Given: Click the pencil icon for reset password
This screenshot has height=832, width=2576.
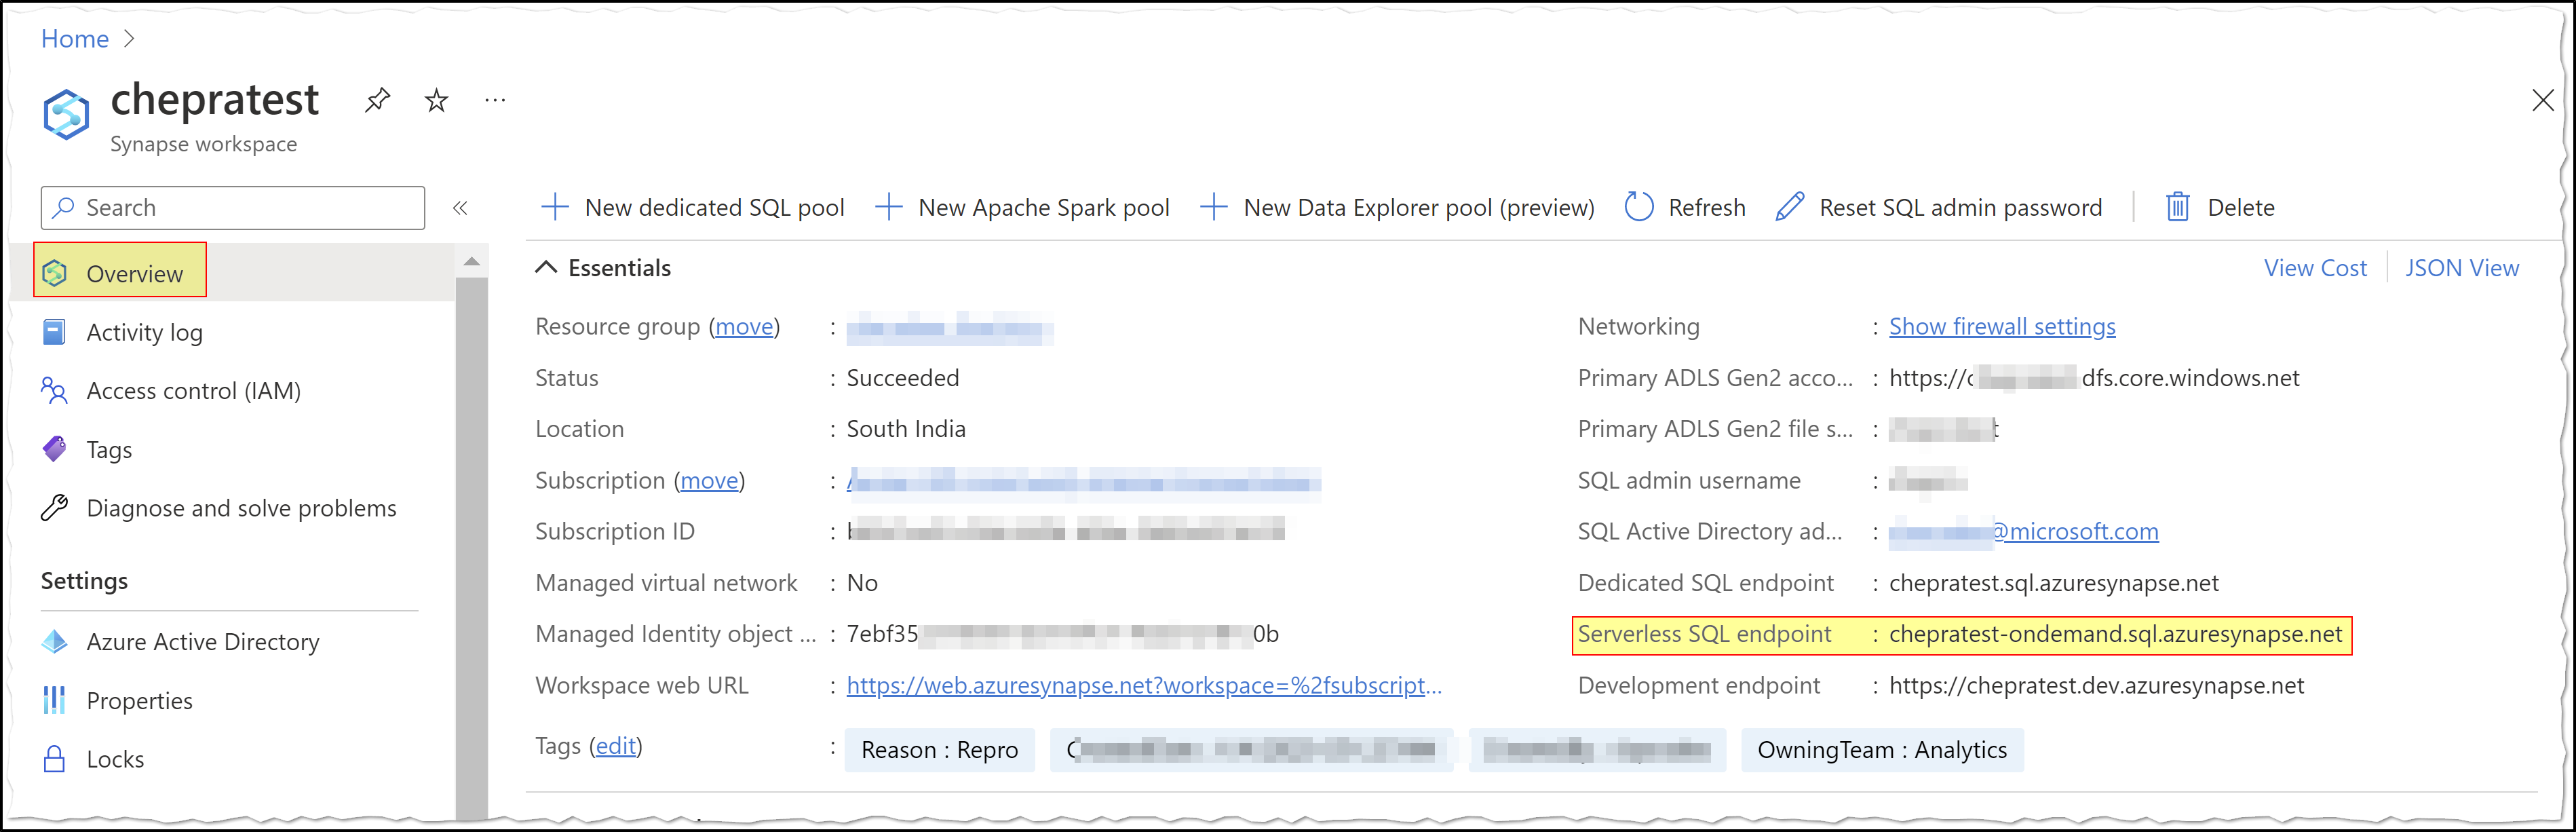Looking at the screenshot, I should tap(1790, 207).
